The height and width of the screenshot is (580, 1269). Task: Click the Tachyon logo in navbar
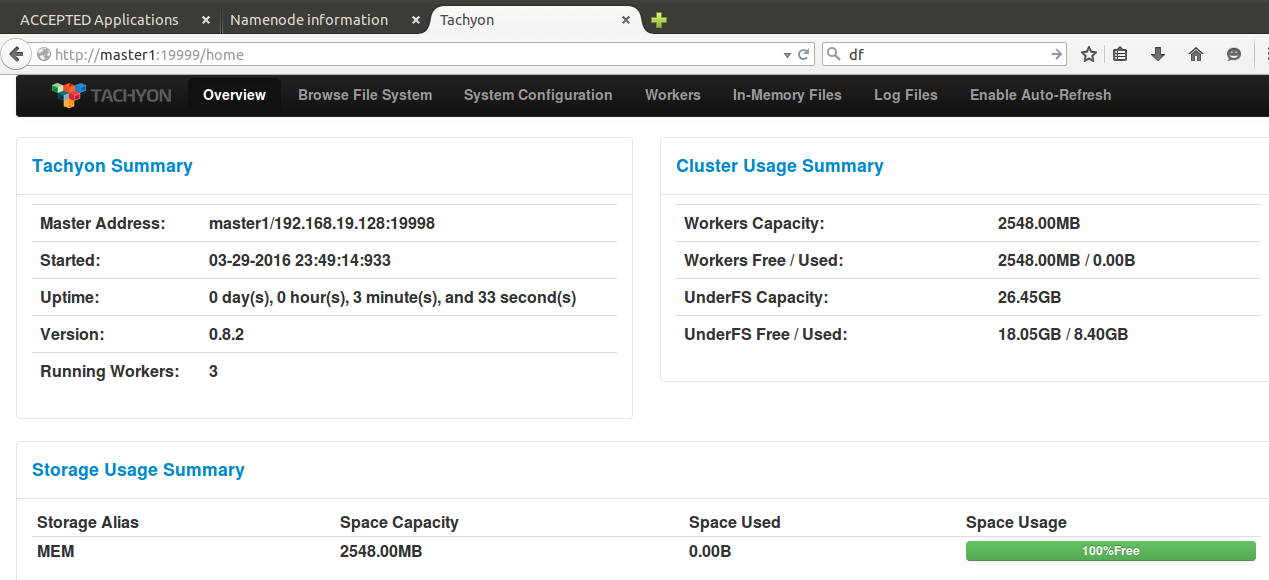pos(111,95)
